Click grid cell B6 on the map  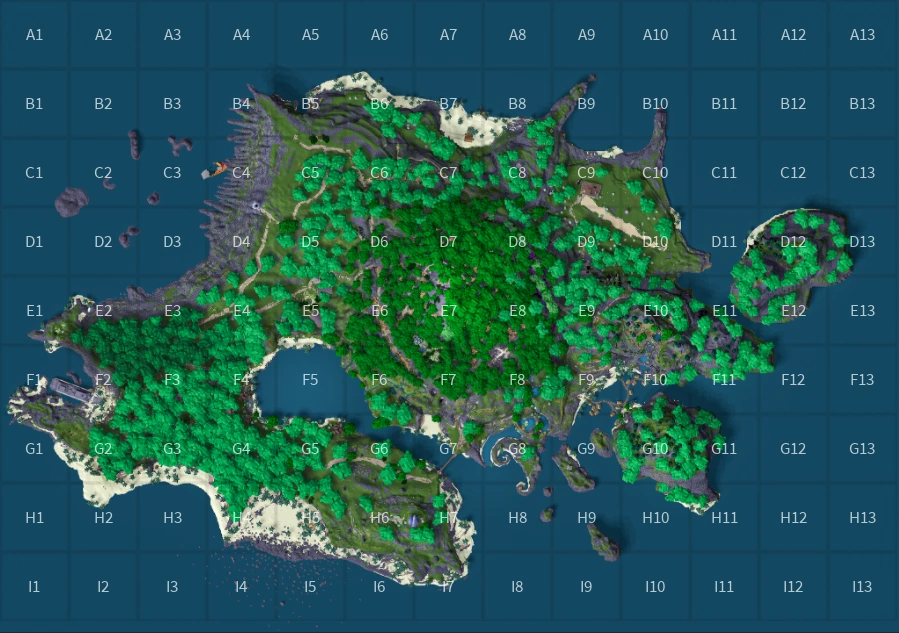pyautogui.click(x=380, y=103)
